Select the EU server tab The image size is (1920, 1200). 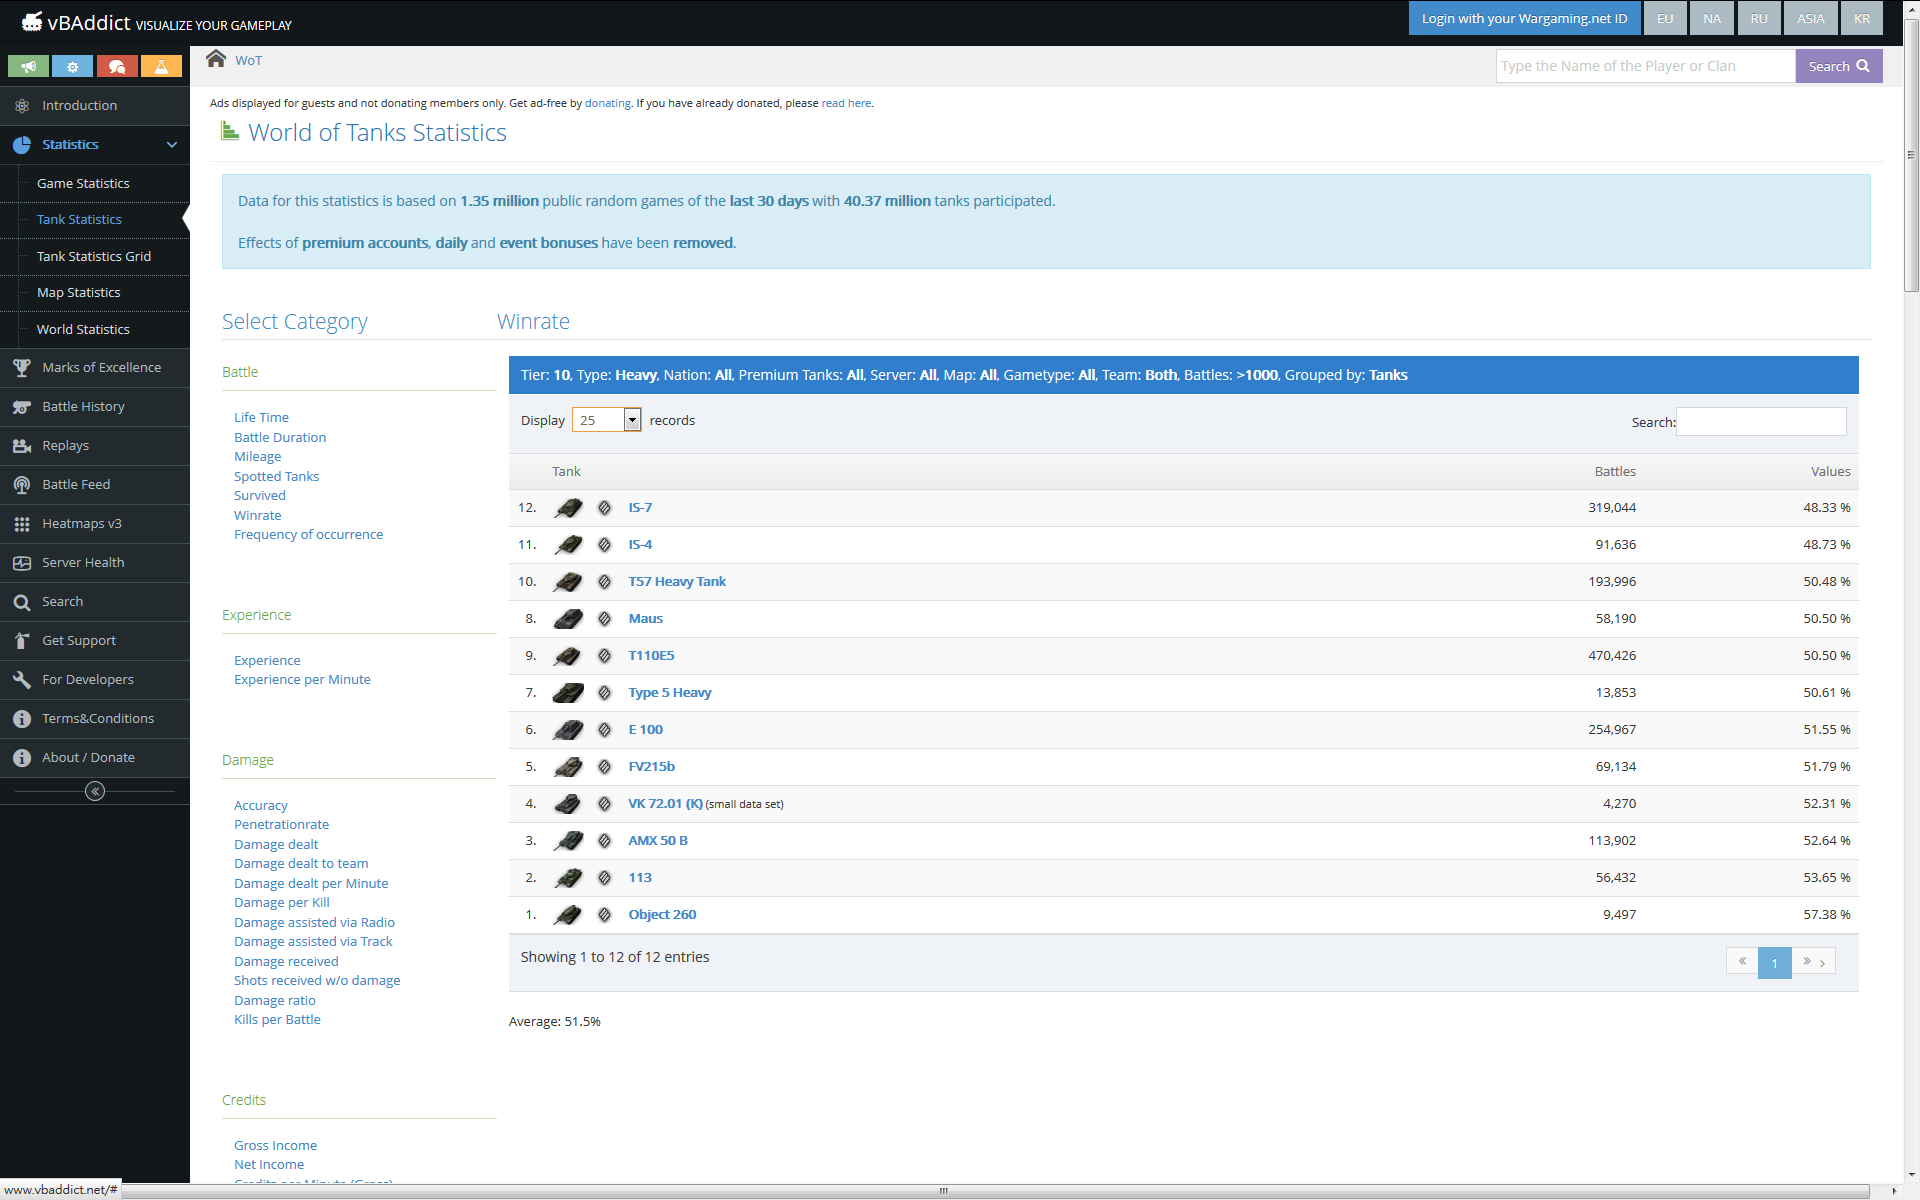[x=1665, y=18]
